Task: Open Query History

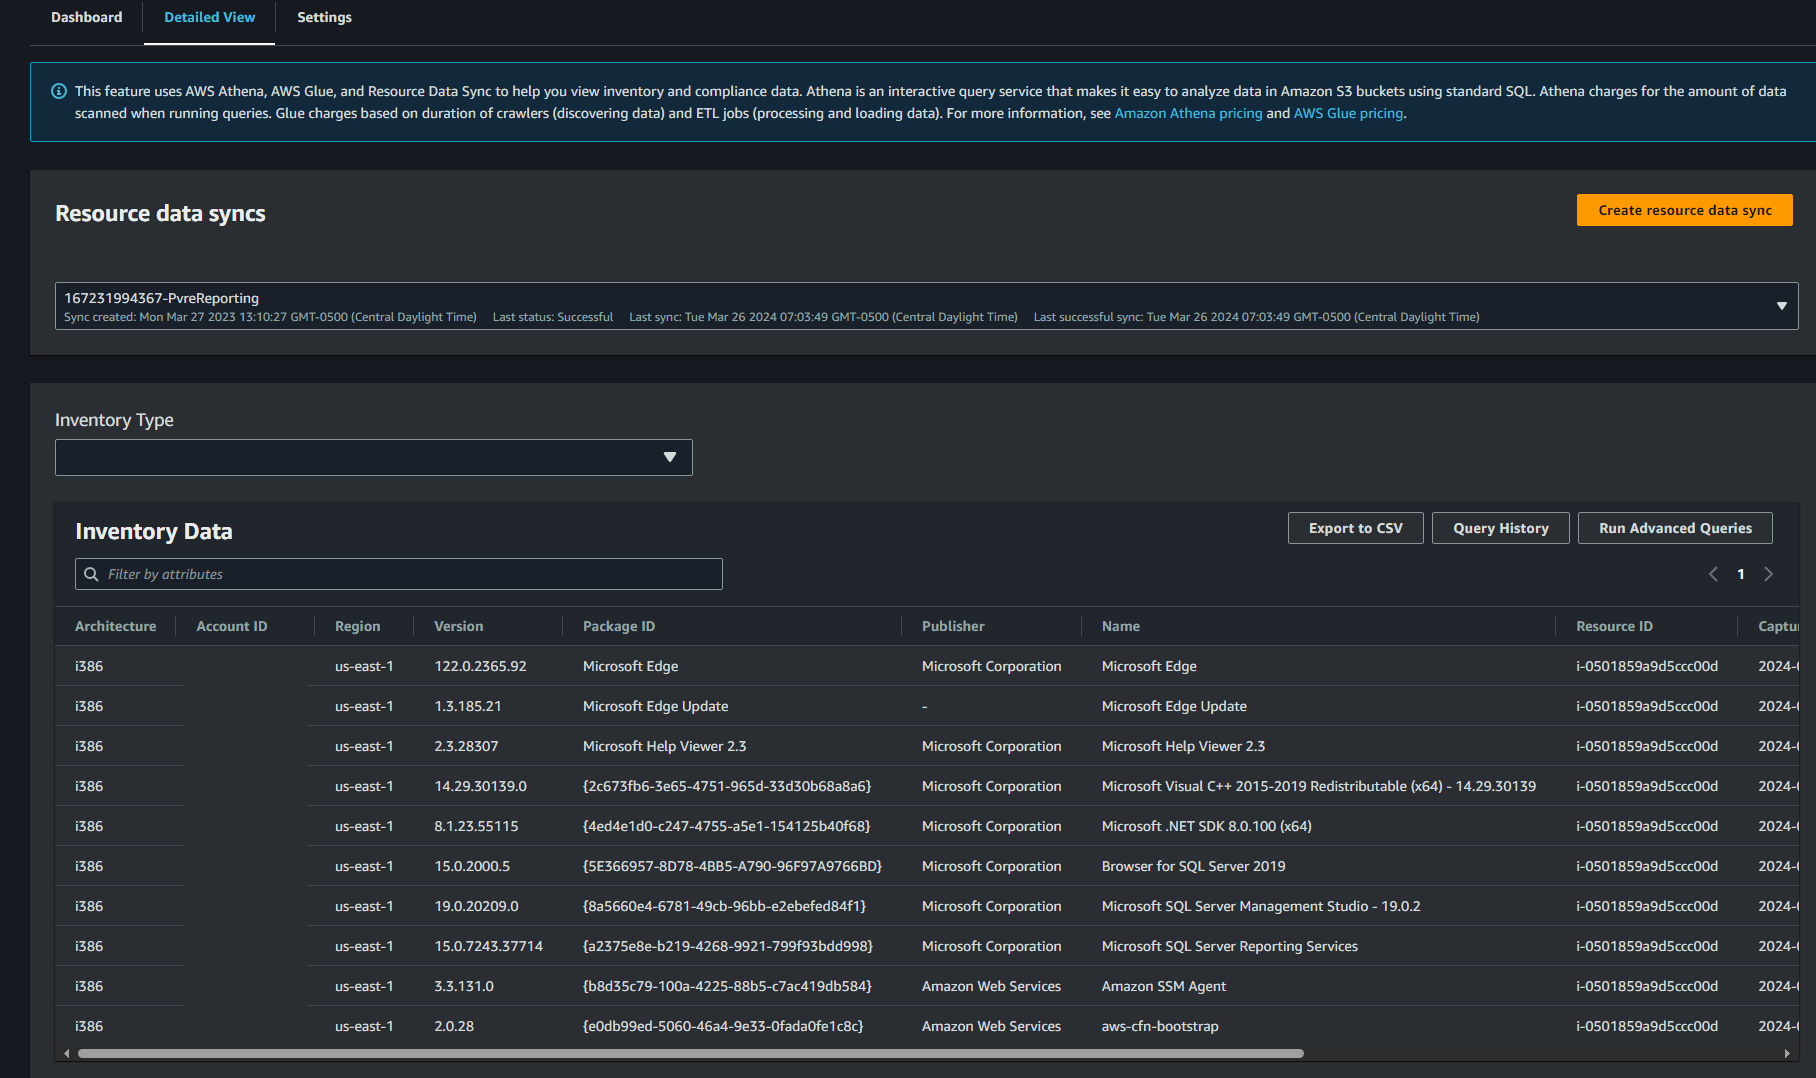Action: 1500,528
